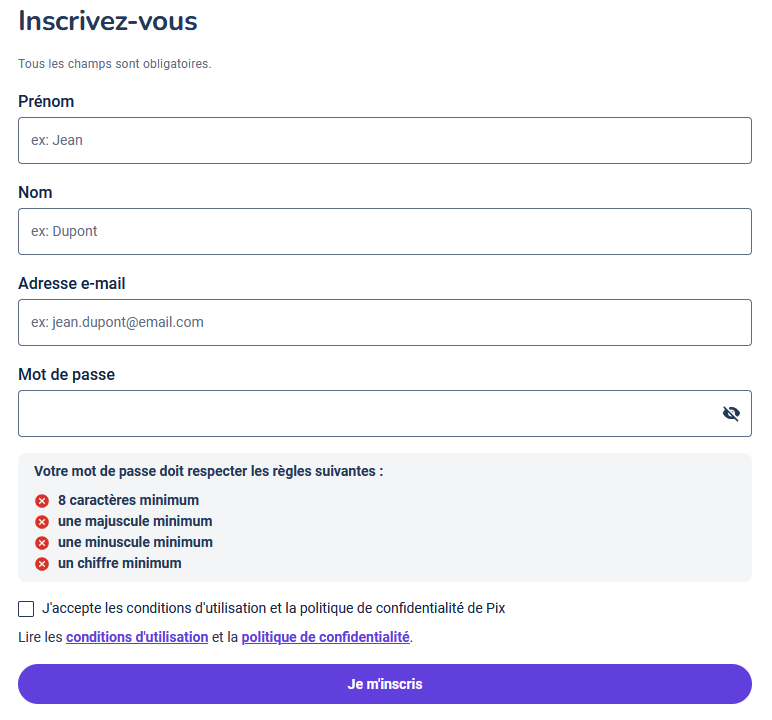Click the password rules heading text

pos(208,471)
